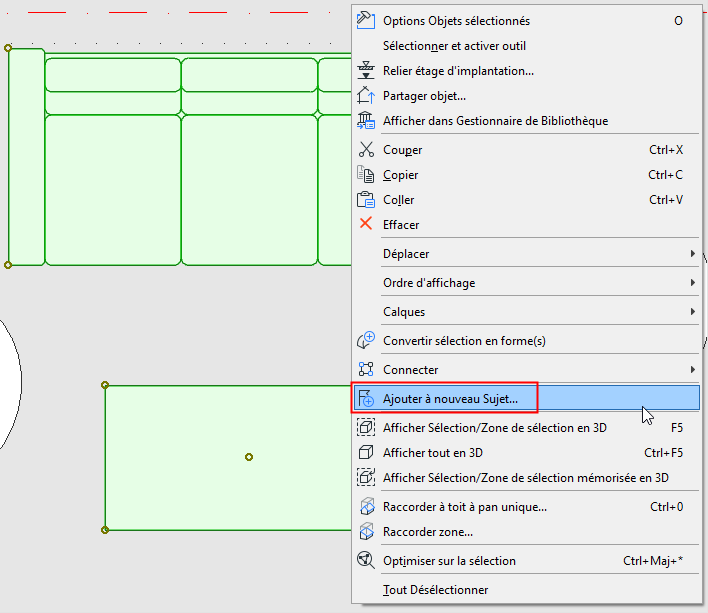Click the sofa's second seat cushion
This screenshot has height=613, width=708.
(x=249, y=190)
